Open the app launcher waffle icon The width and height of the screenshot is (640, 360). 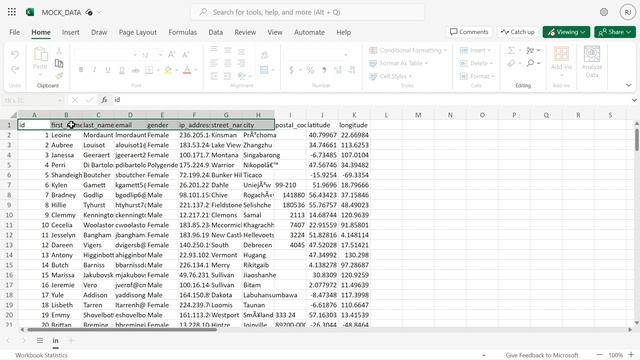coord(12,12)
